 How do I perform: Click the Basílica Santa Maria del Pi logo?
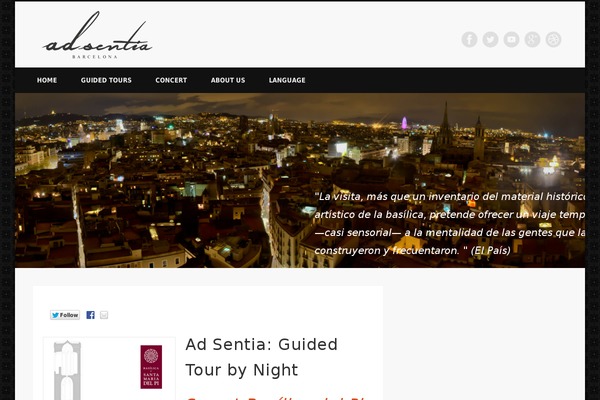click(x=151, y=367)
